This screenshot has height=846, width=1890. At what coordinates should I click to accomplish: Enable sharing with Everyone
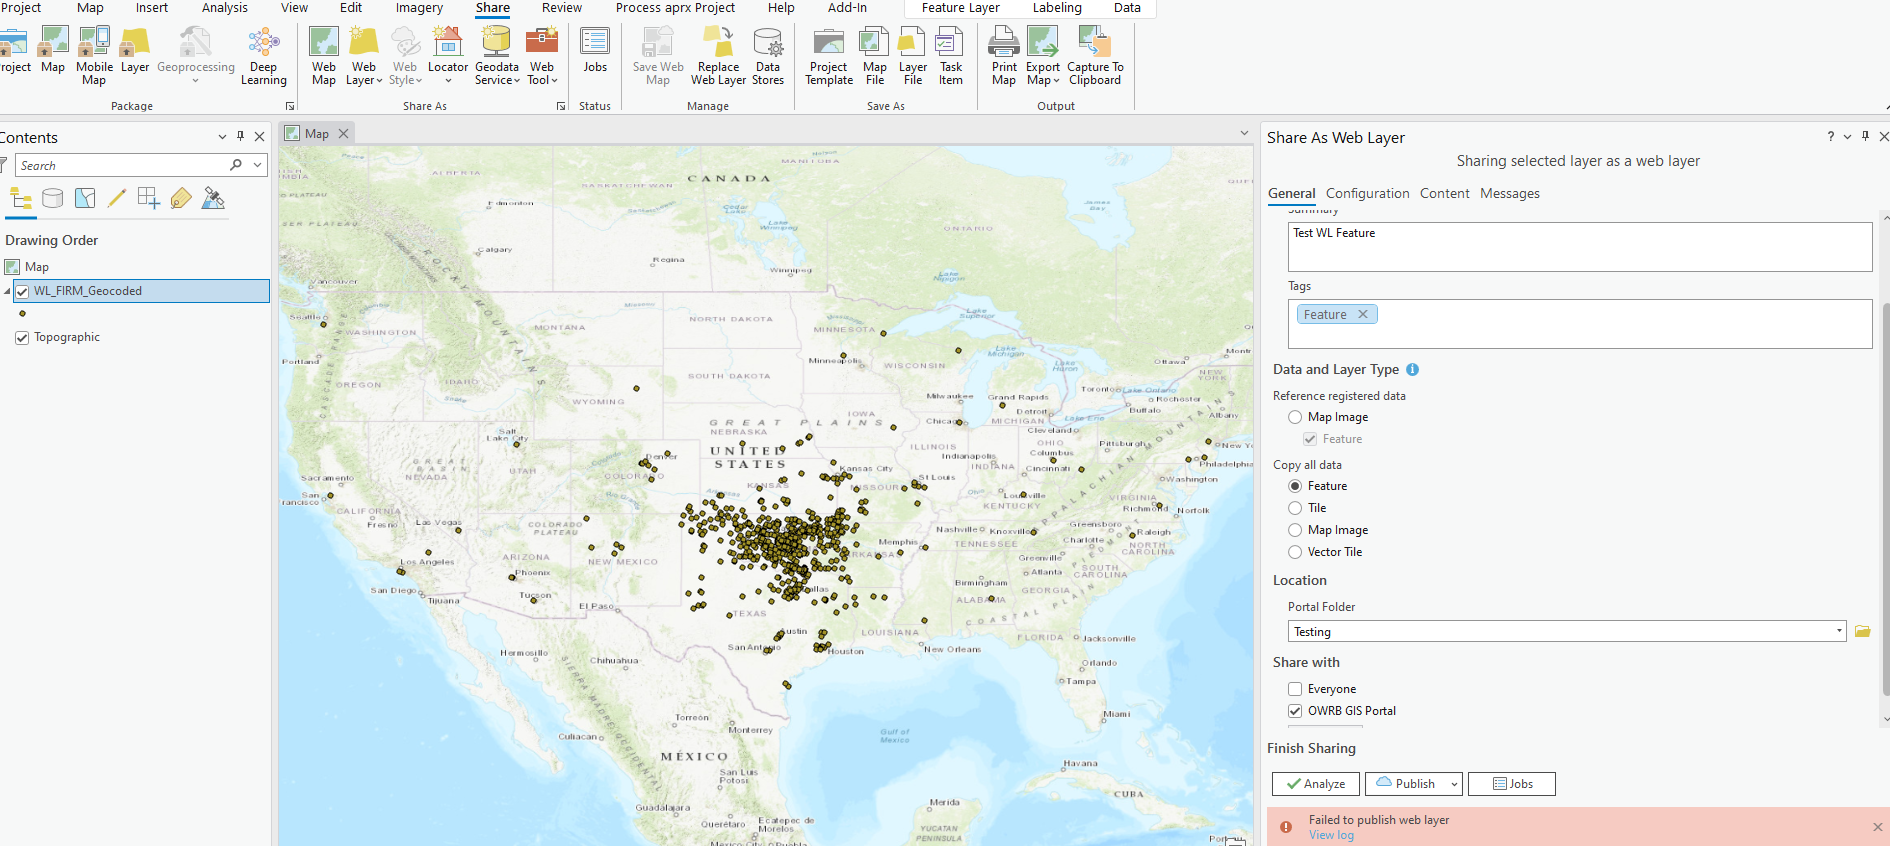[1295, 689]
